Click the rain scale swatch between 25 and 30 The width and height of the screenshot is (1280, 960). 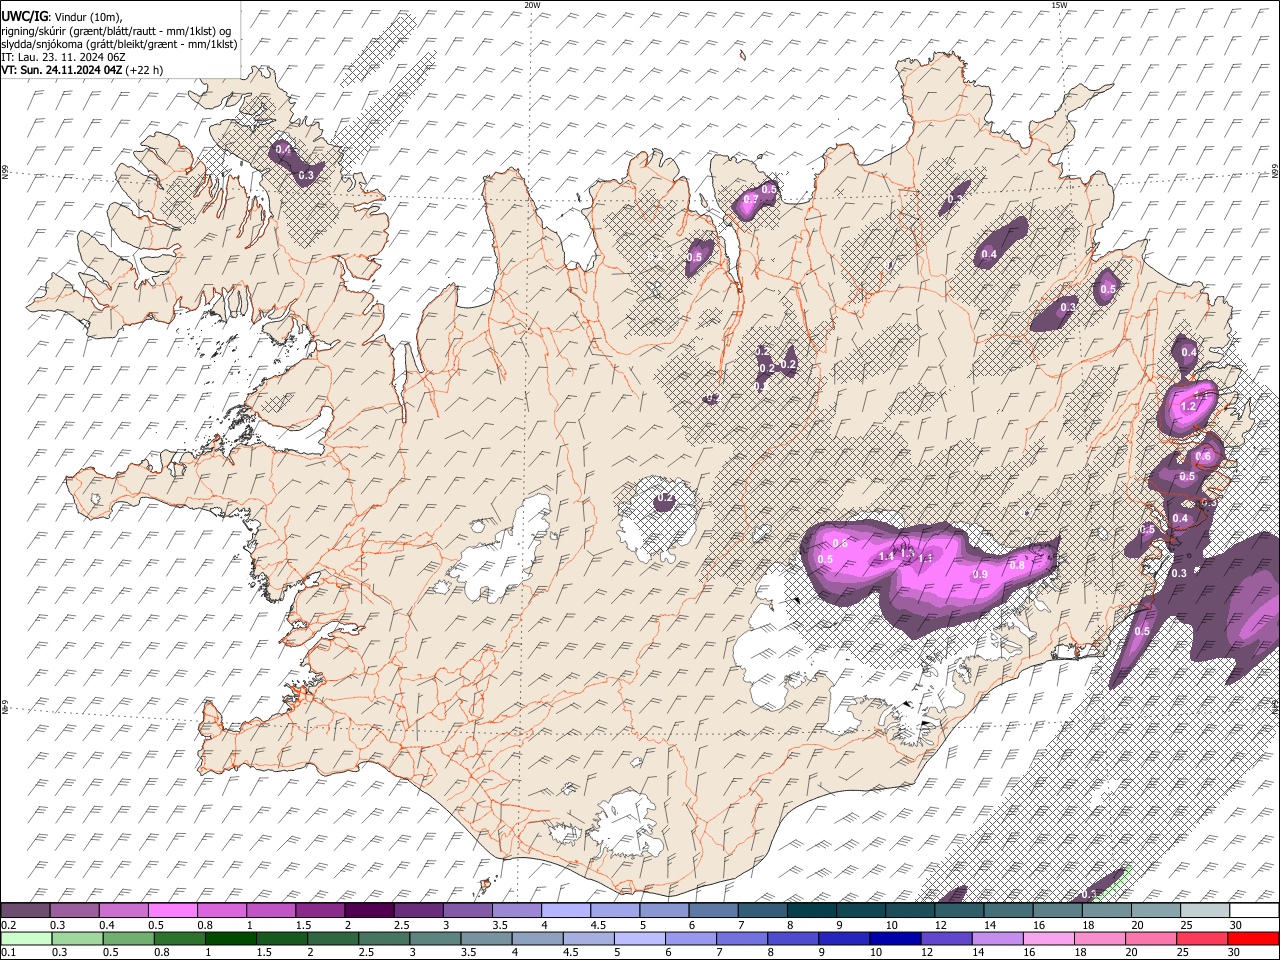(x=1202, y=938)
